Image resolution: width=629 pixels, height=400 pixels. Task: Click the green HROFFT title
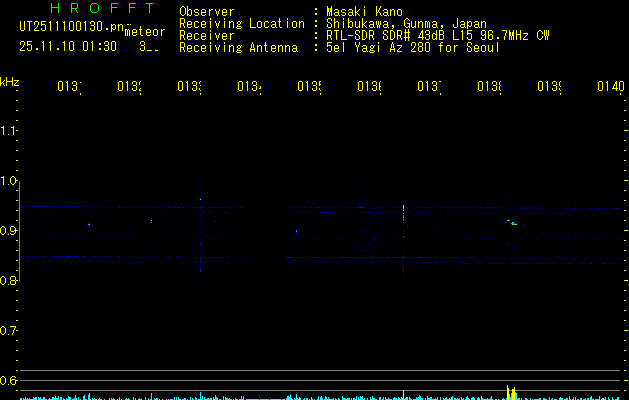[103, 8]
